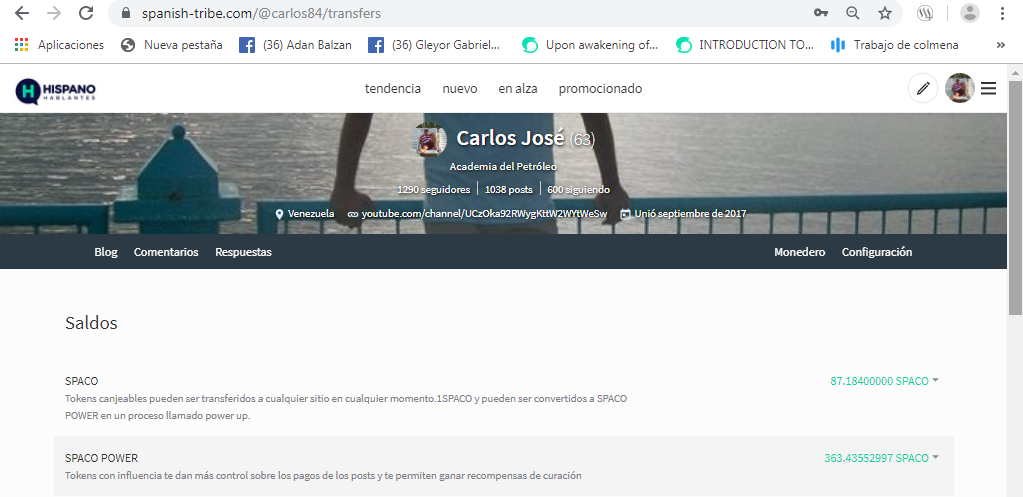Expand the 87.18400000 SPACO dropdown
1023x497 pixels.
pos(884,381)
